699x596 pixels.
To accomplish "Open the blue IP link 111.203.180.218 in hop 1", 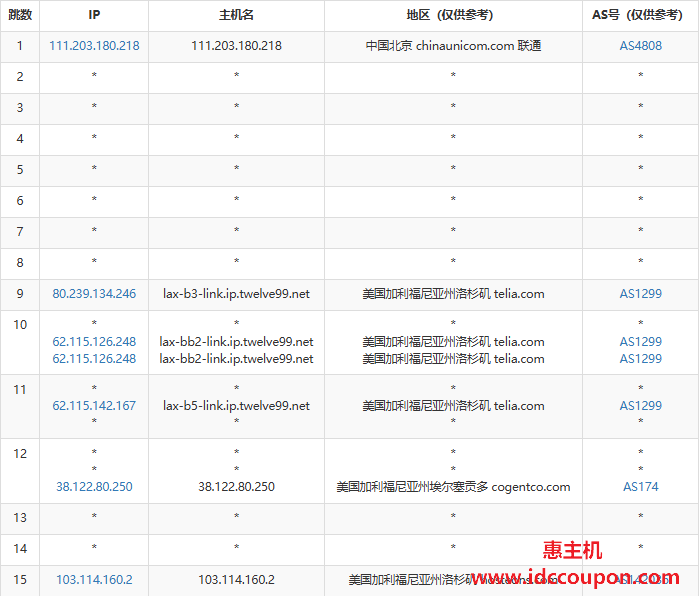I will tap(94, 46).
